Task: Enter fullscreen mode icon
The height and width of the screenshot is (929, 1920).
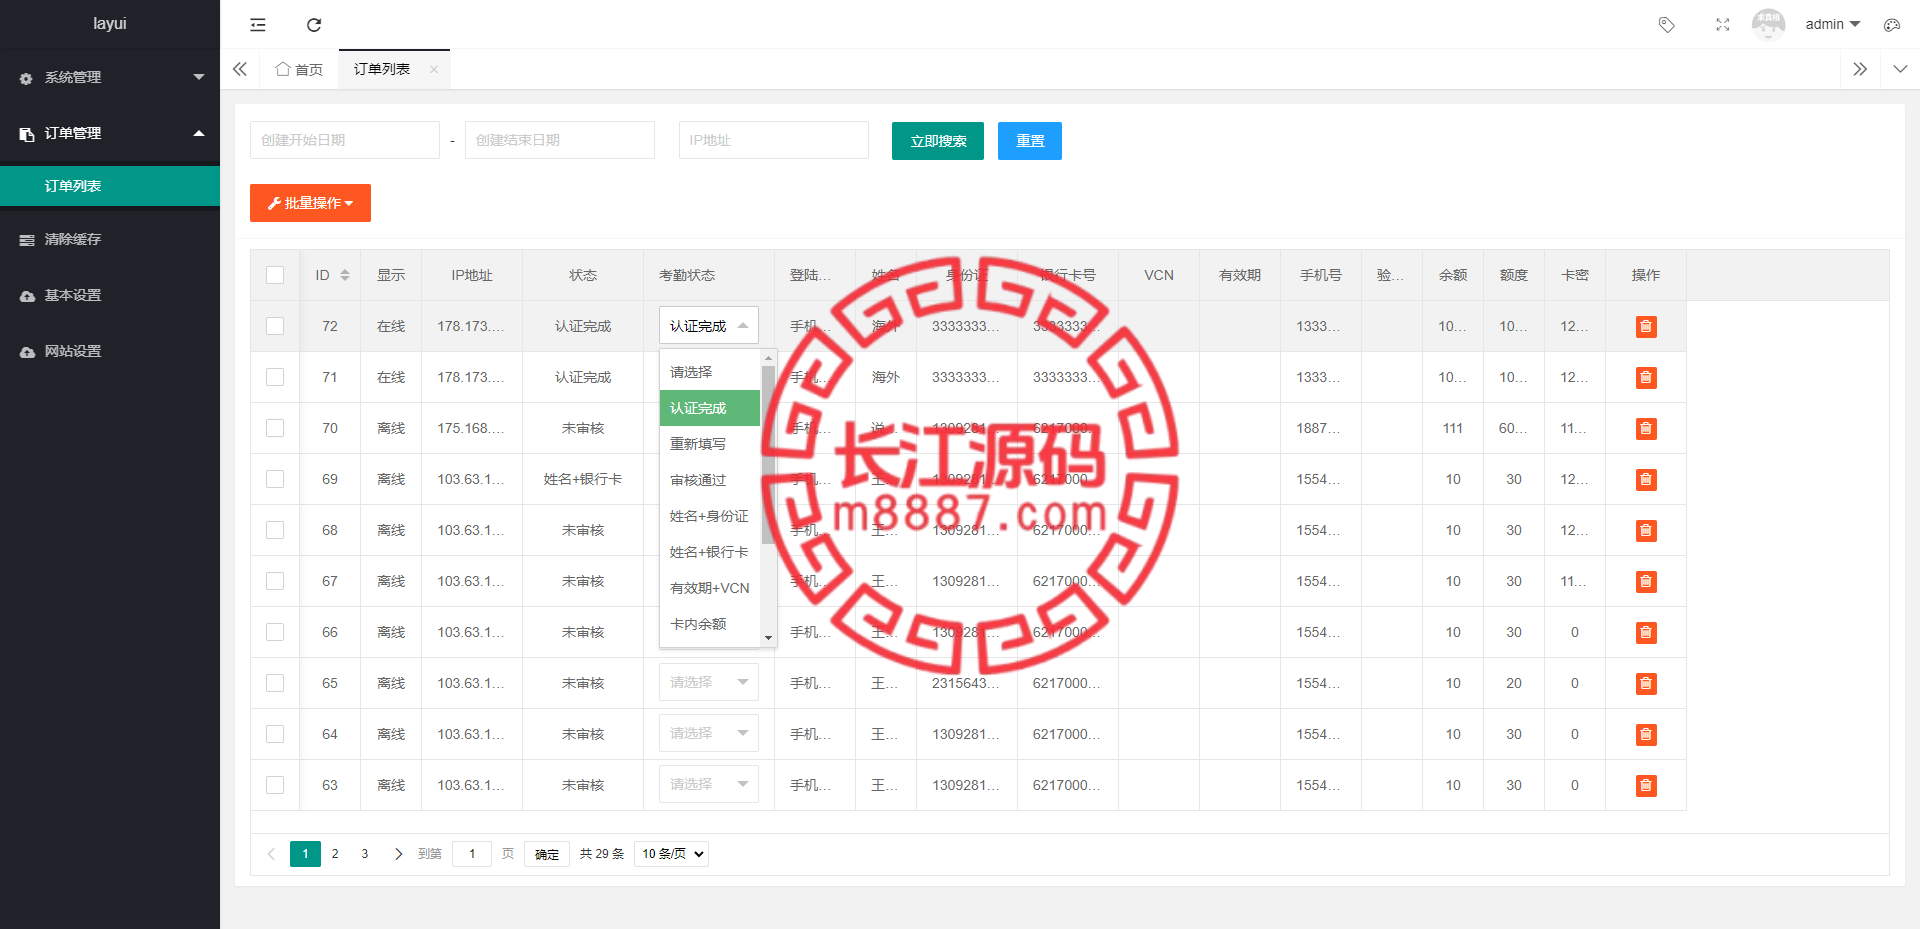Action: pyautogui.click(x=1722, y=25)
